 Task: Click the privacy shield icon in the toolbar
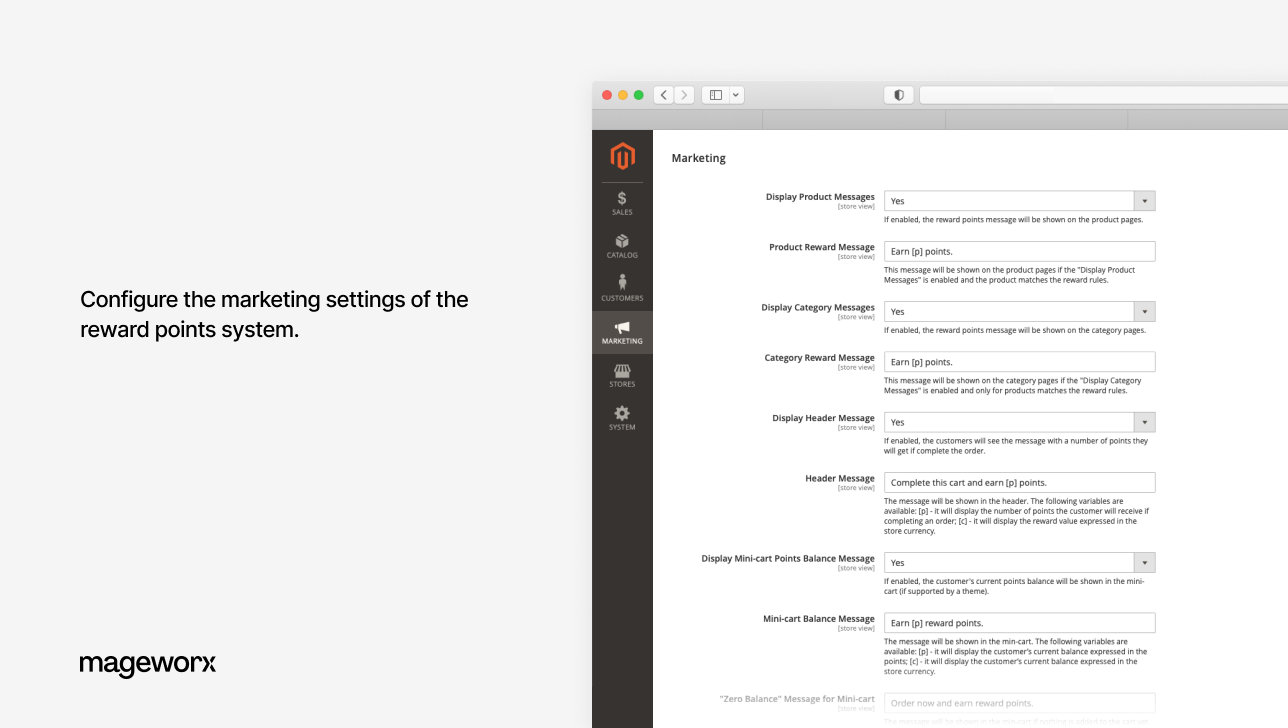[x=898, y=94]
